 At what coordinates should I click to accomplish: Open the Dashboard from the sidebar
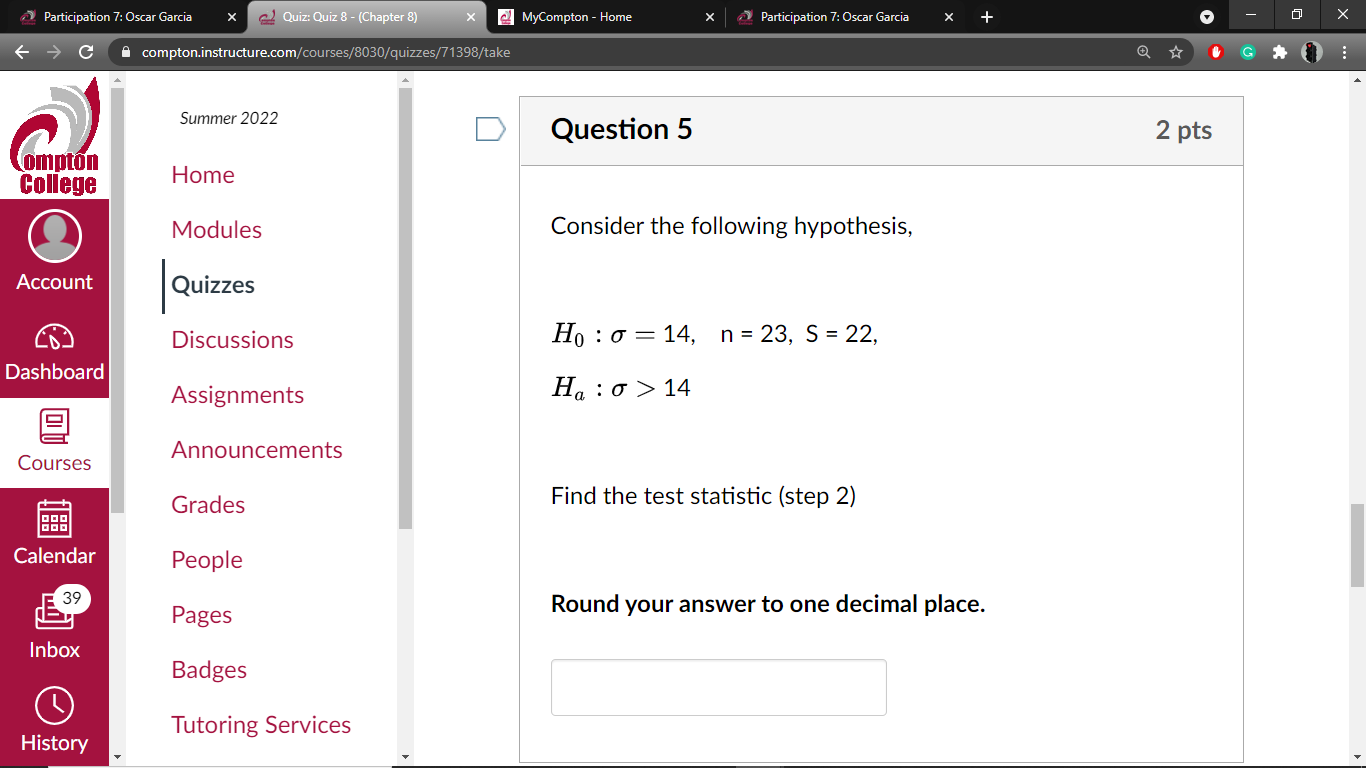pos(54,345)
